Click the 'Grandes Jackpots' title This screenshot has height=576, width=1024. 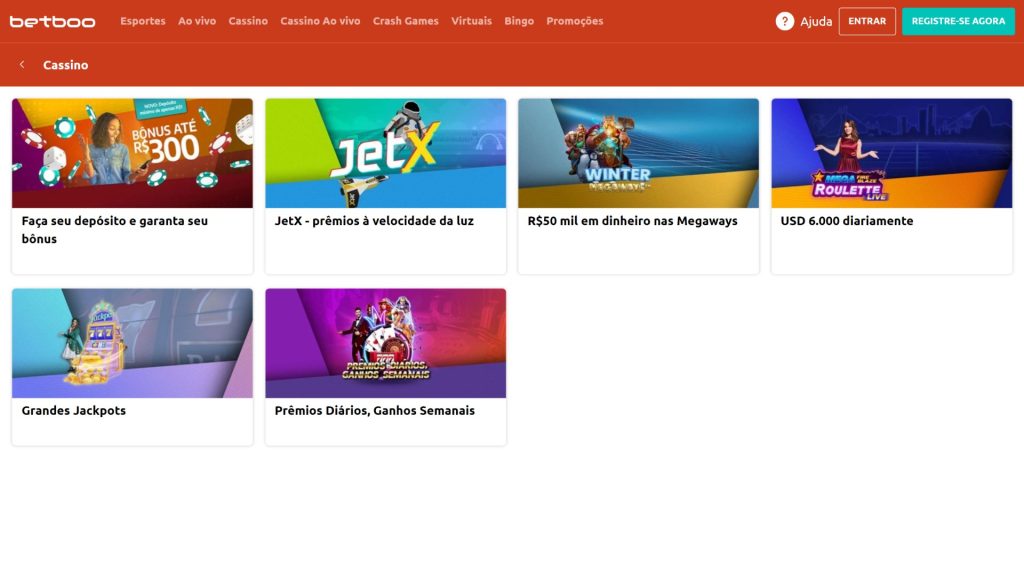pyautogui.click(x=74, y=411)
